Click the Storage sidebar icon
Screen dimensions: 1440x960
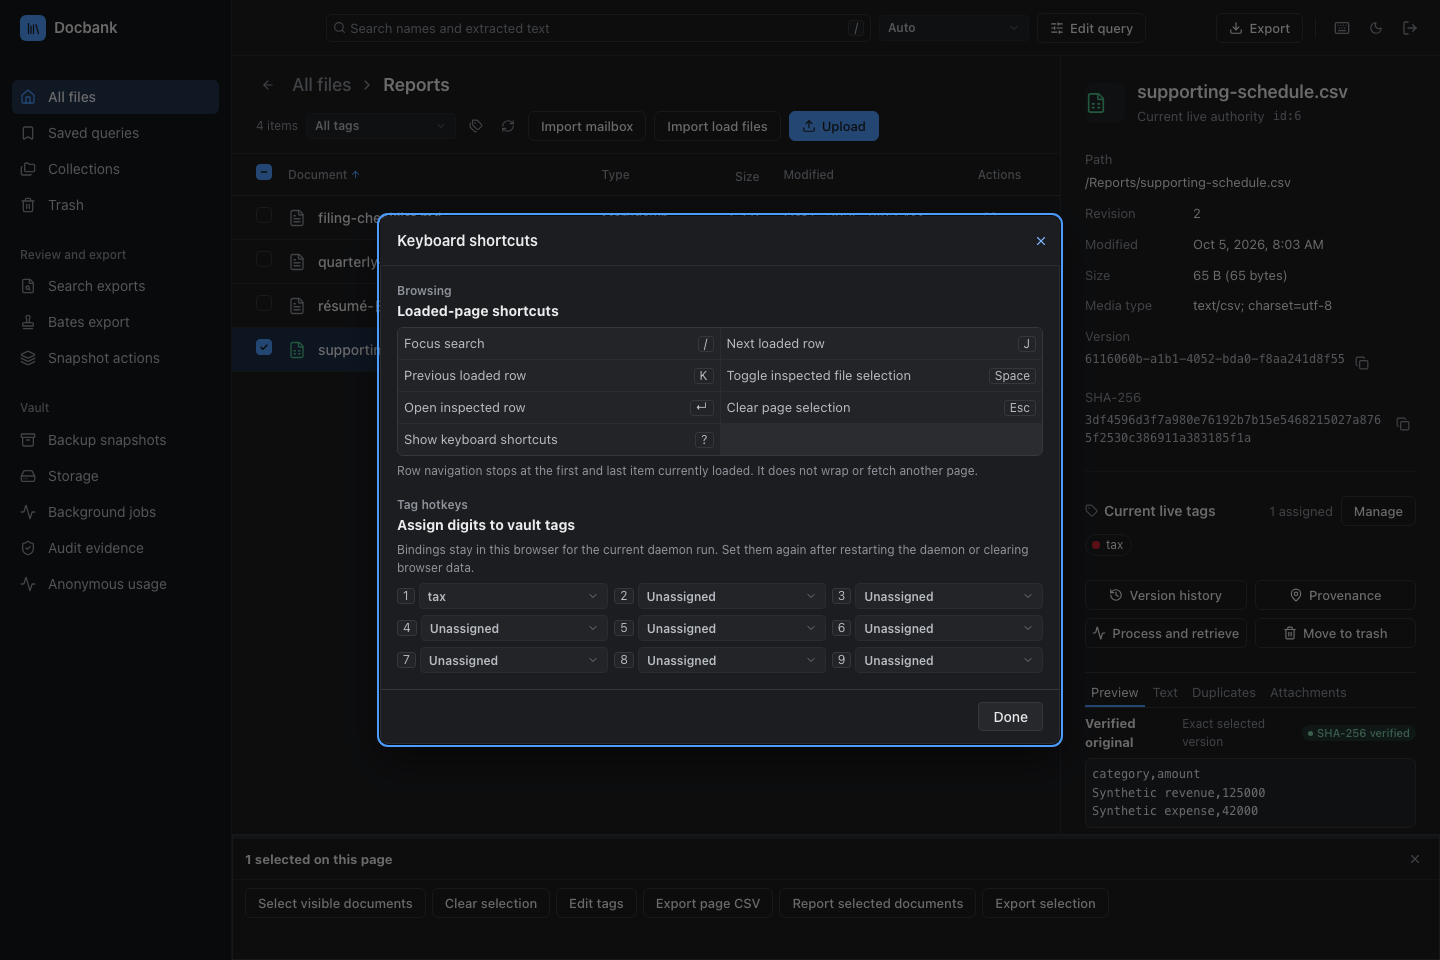click(x=28, y=476)
